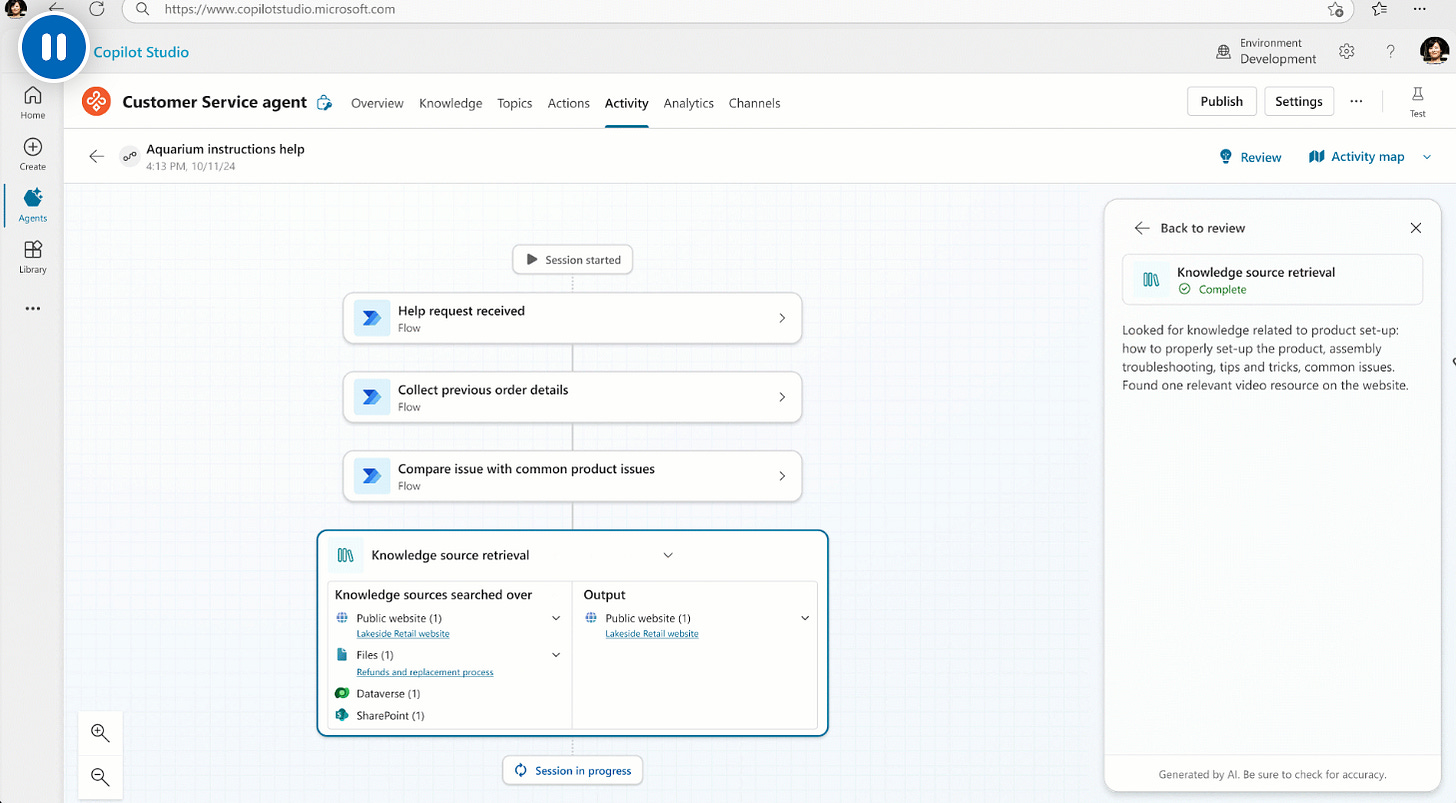
Task: Open the help question mark icon
Action: 1391,51
